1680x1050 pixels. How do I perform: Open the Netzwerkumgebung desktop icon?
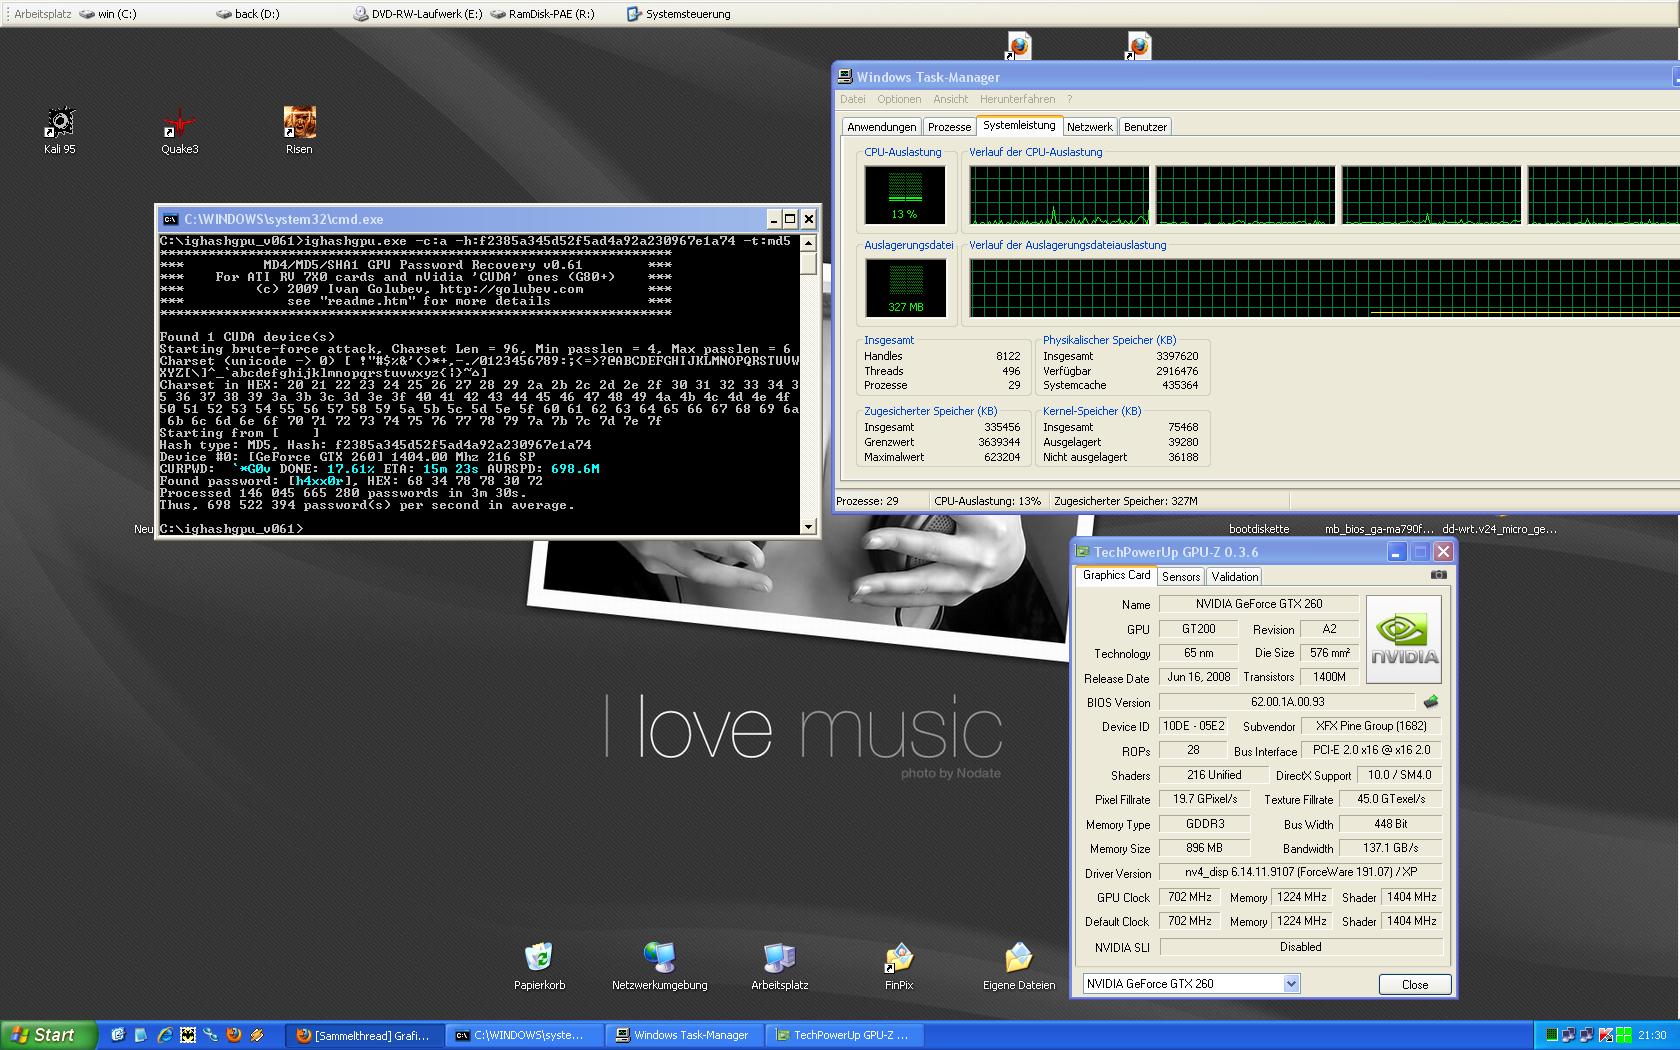tap(659, 966)
